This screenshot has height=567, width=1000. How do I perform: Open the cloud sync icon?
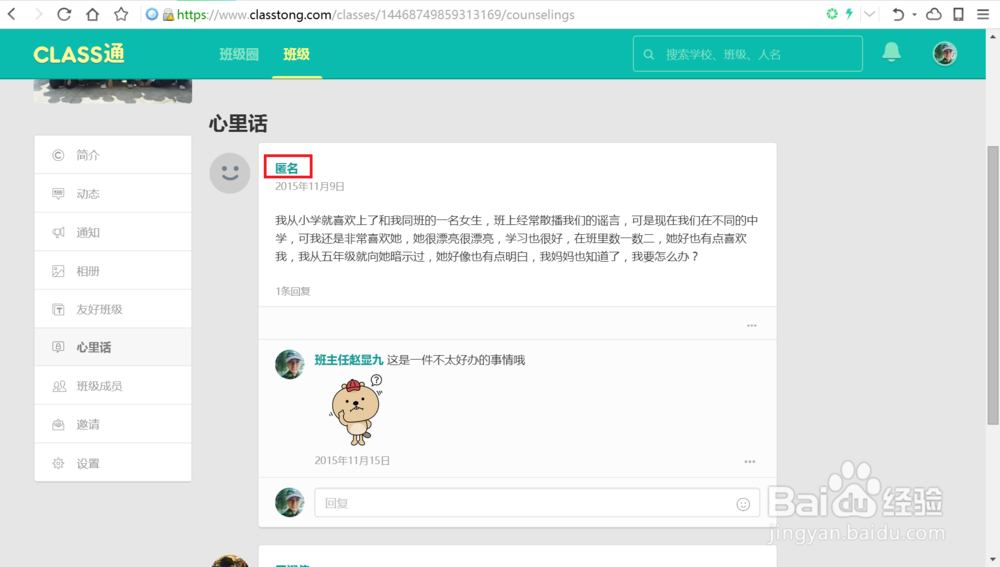click(934, 14)
